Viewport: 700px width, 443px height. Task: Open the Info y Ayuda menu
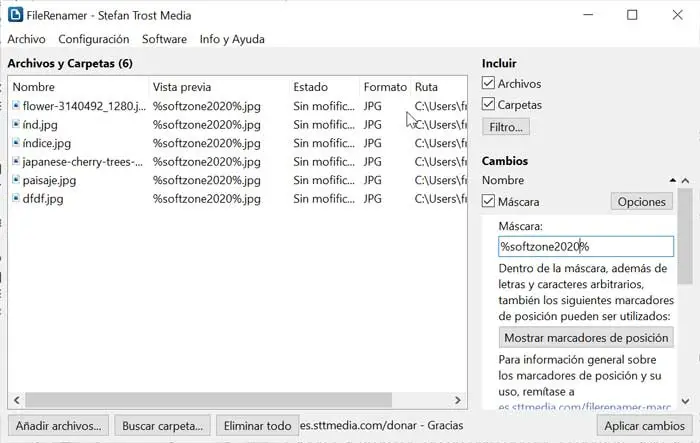[x=232, y=39]
